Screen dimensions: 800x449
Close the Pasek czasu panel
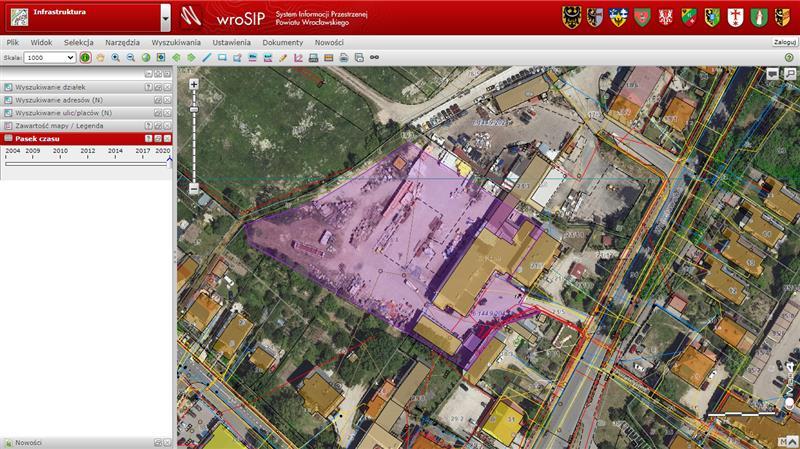pos(168,138)
